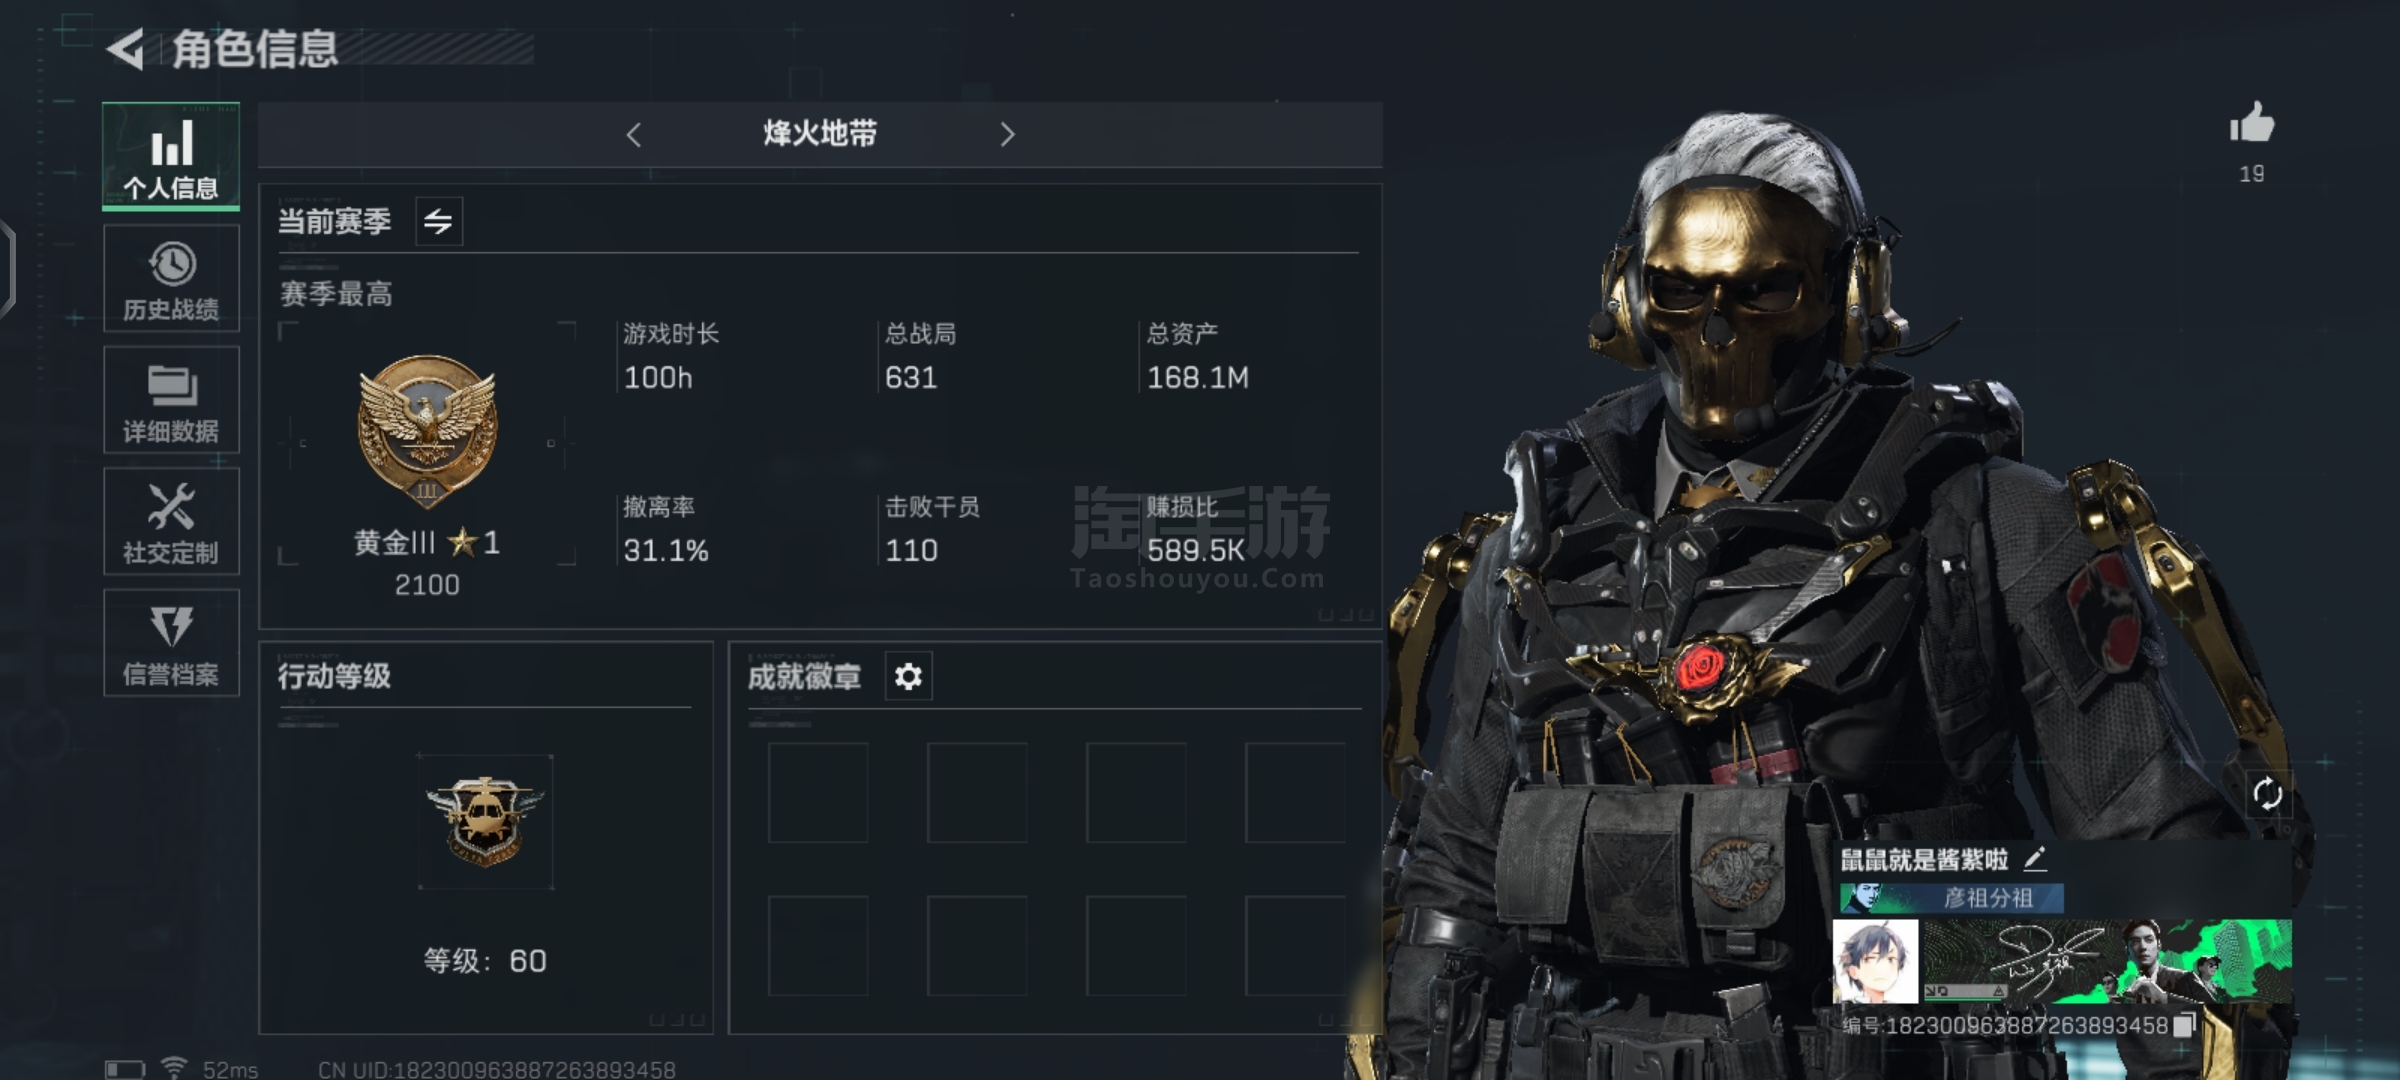The image size is (2400, 1080).
Task: Open the 历史战绩 history tab
Action: 171,279
